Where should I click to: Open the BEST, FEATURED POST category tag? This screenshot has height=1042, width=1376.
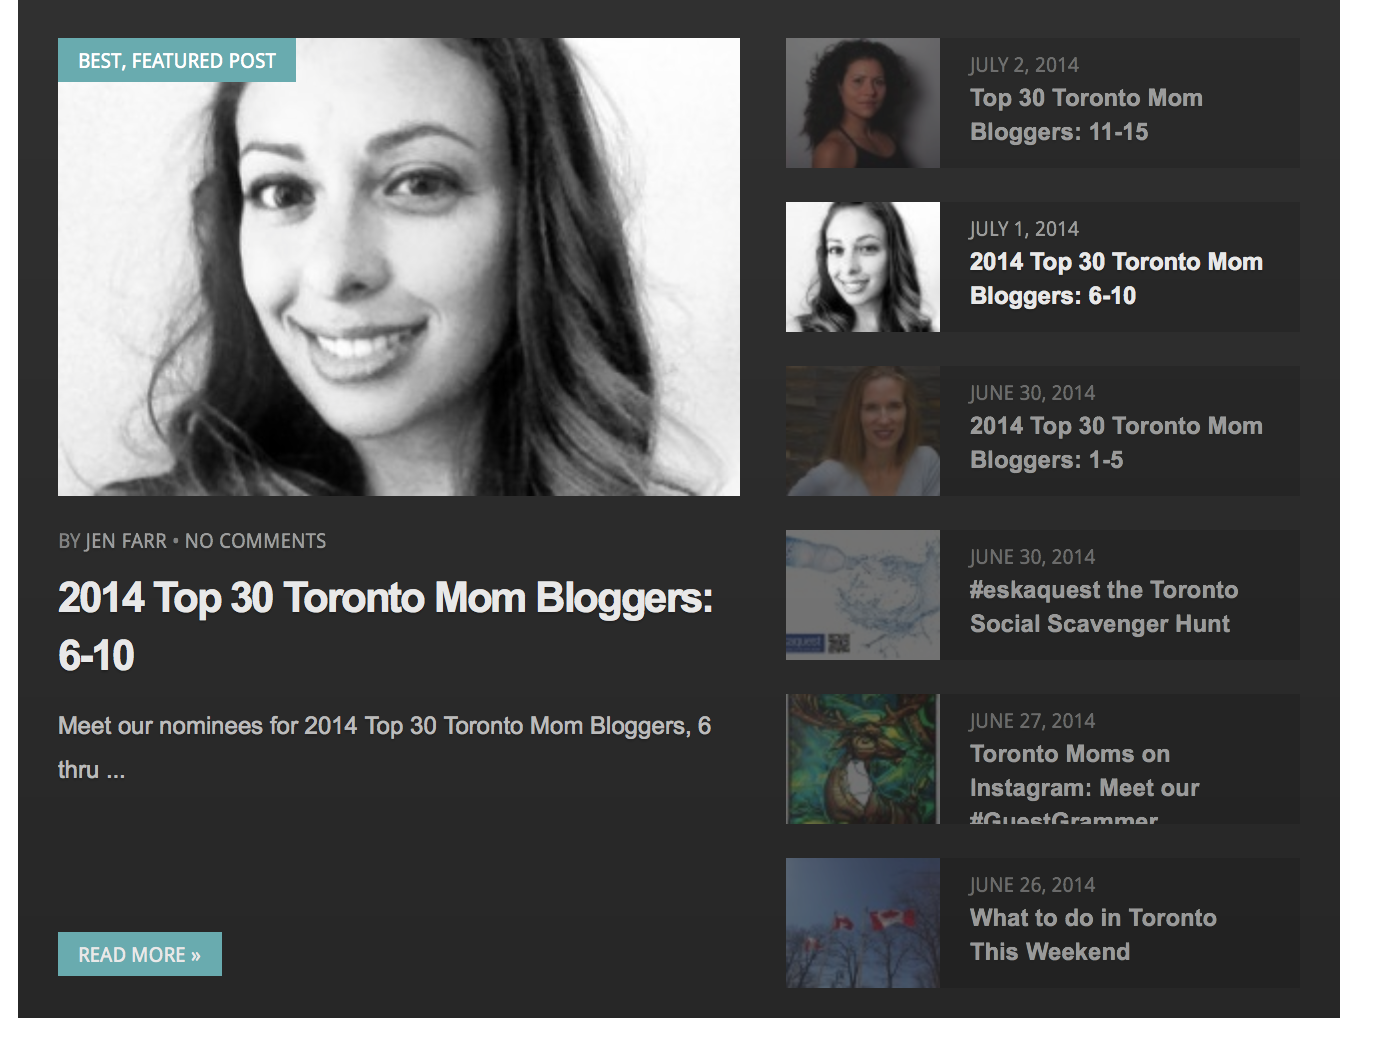pos(177,60)
